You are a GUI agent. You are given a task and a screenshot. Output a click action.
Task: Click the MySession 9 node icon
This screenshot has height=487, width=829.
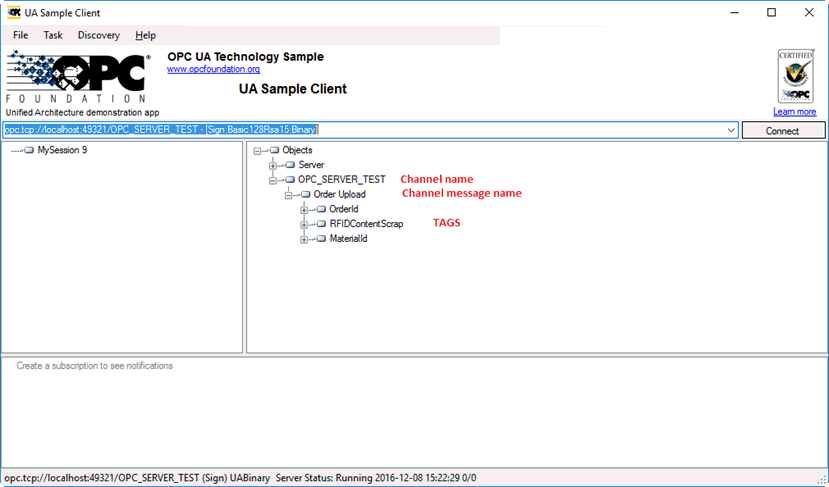pos(29,150)
